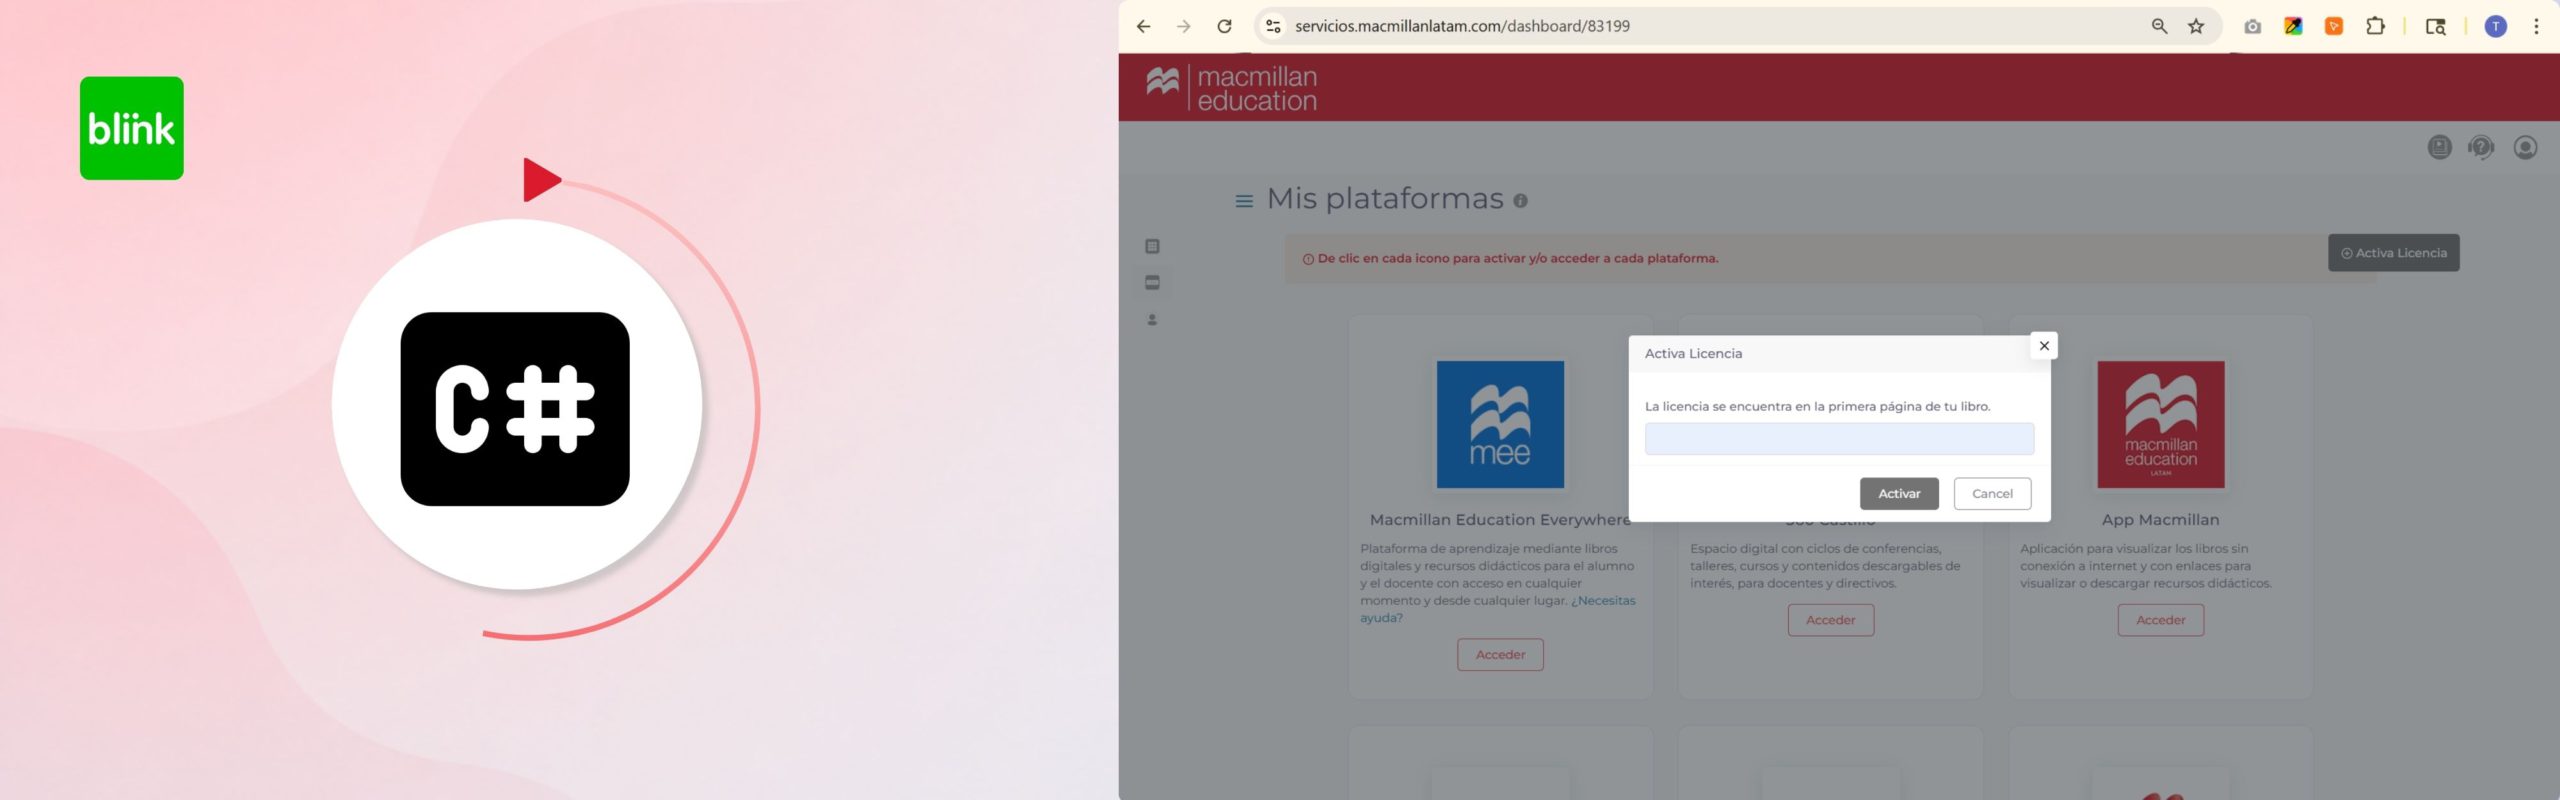
Task: Click the Mis plataformas heading
Action: (1385, 199)
